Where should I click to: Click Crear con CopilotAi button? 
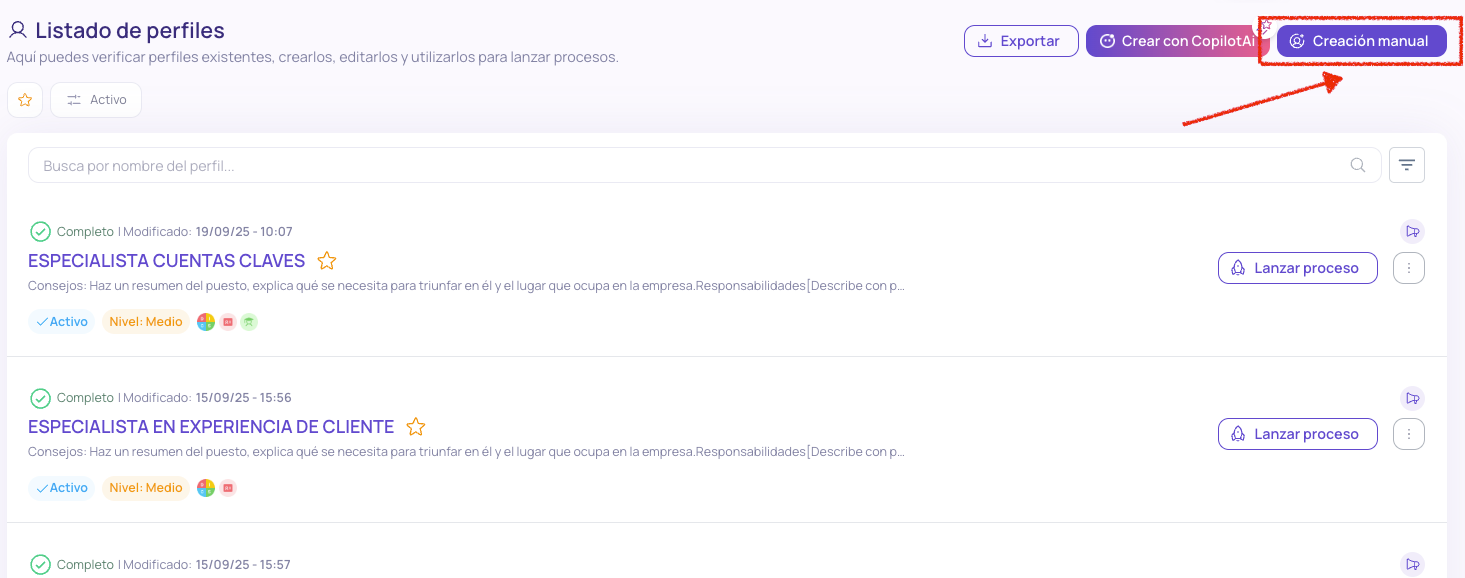tap(1175, 41)
